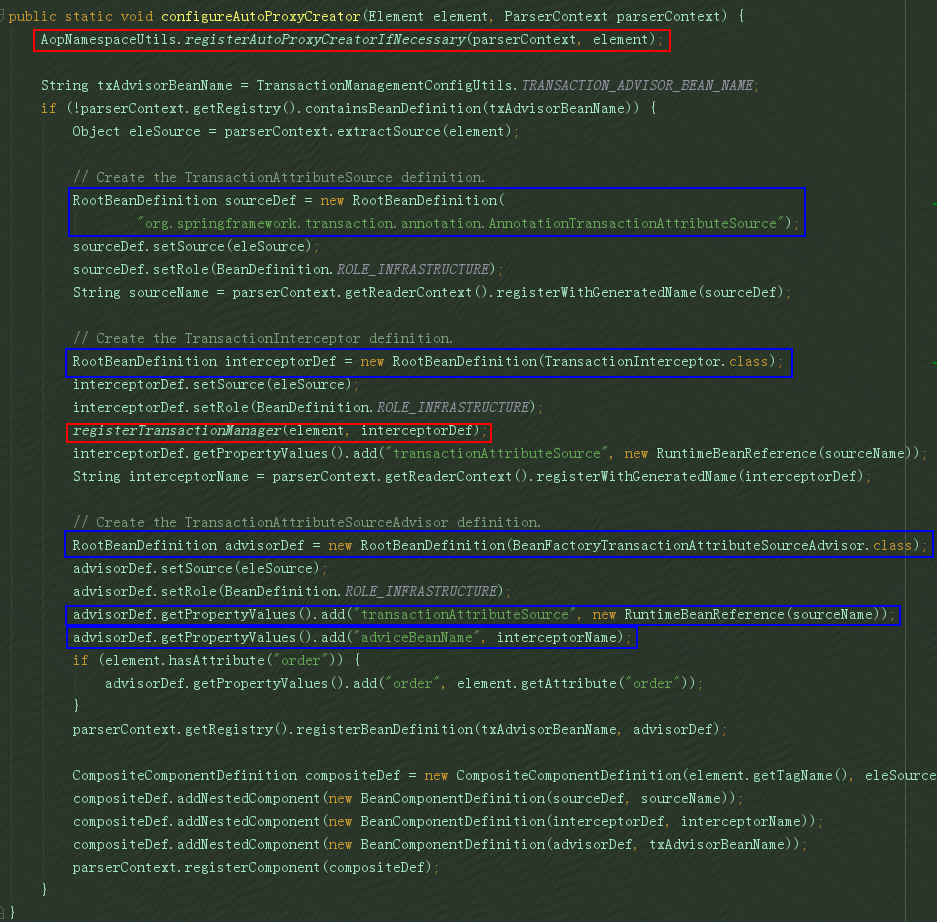The height and width of the screenshot is (922, 937).
Task: Click the configureAutoProxyCreator method name
Action: click(x=261, y=16)
